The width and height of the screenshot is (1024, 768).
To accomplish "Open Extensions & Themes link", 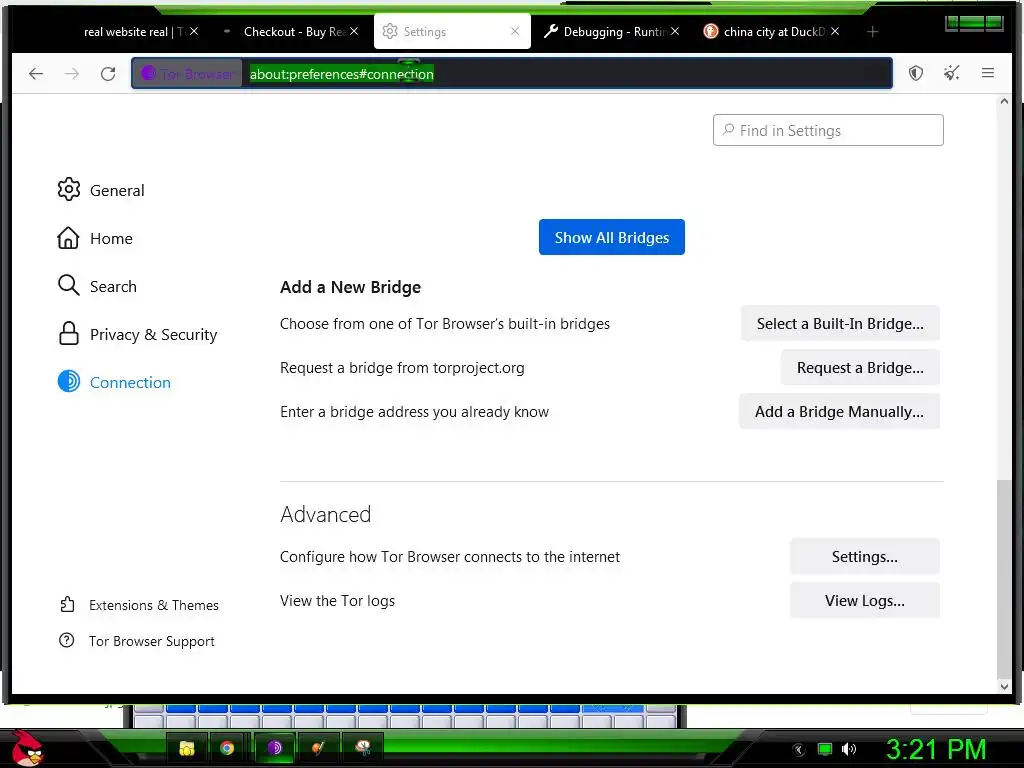I will pos(139,605).
